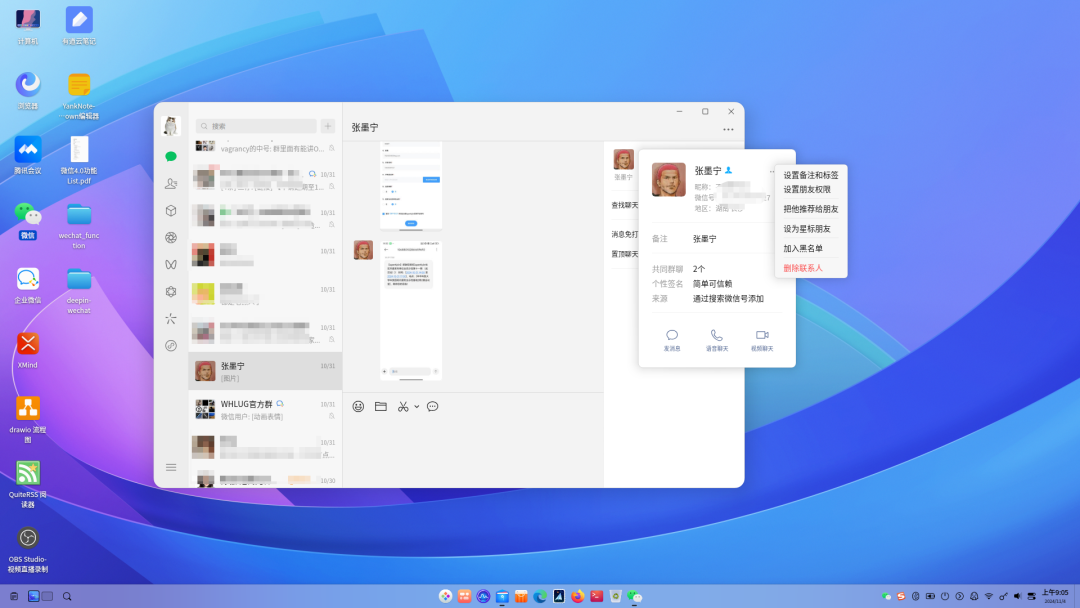Open wechat_function folder on desktop

[79, 226]
